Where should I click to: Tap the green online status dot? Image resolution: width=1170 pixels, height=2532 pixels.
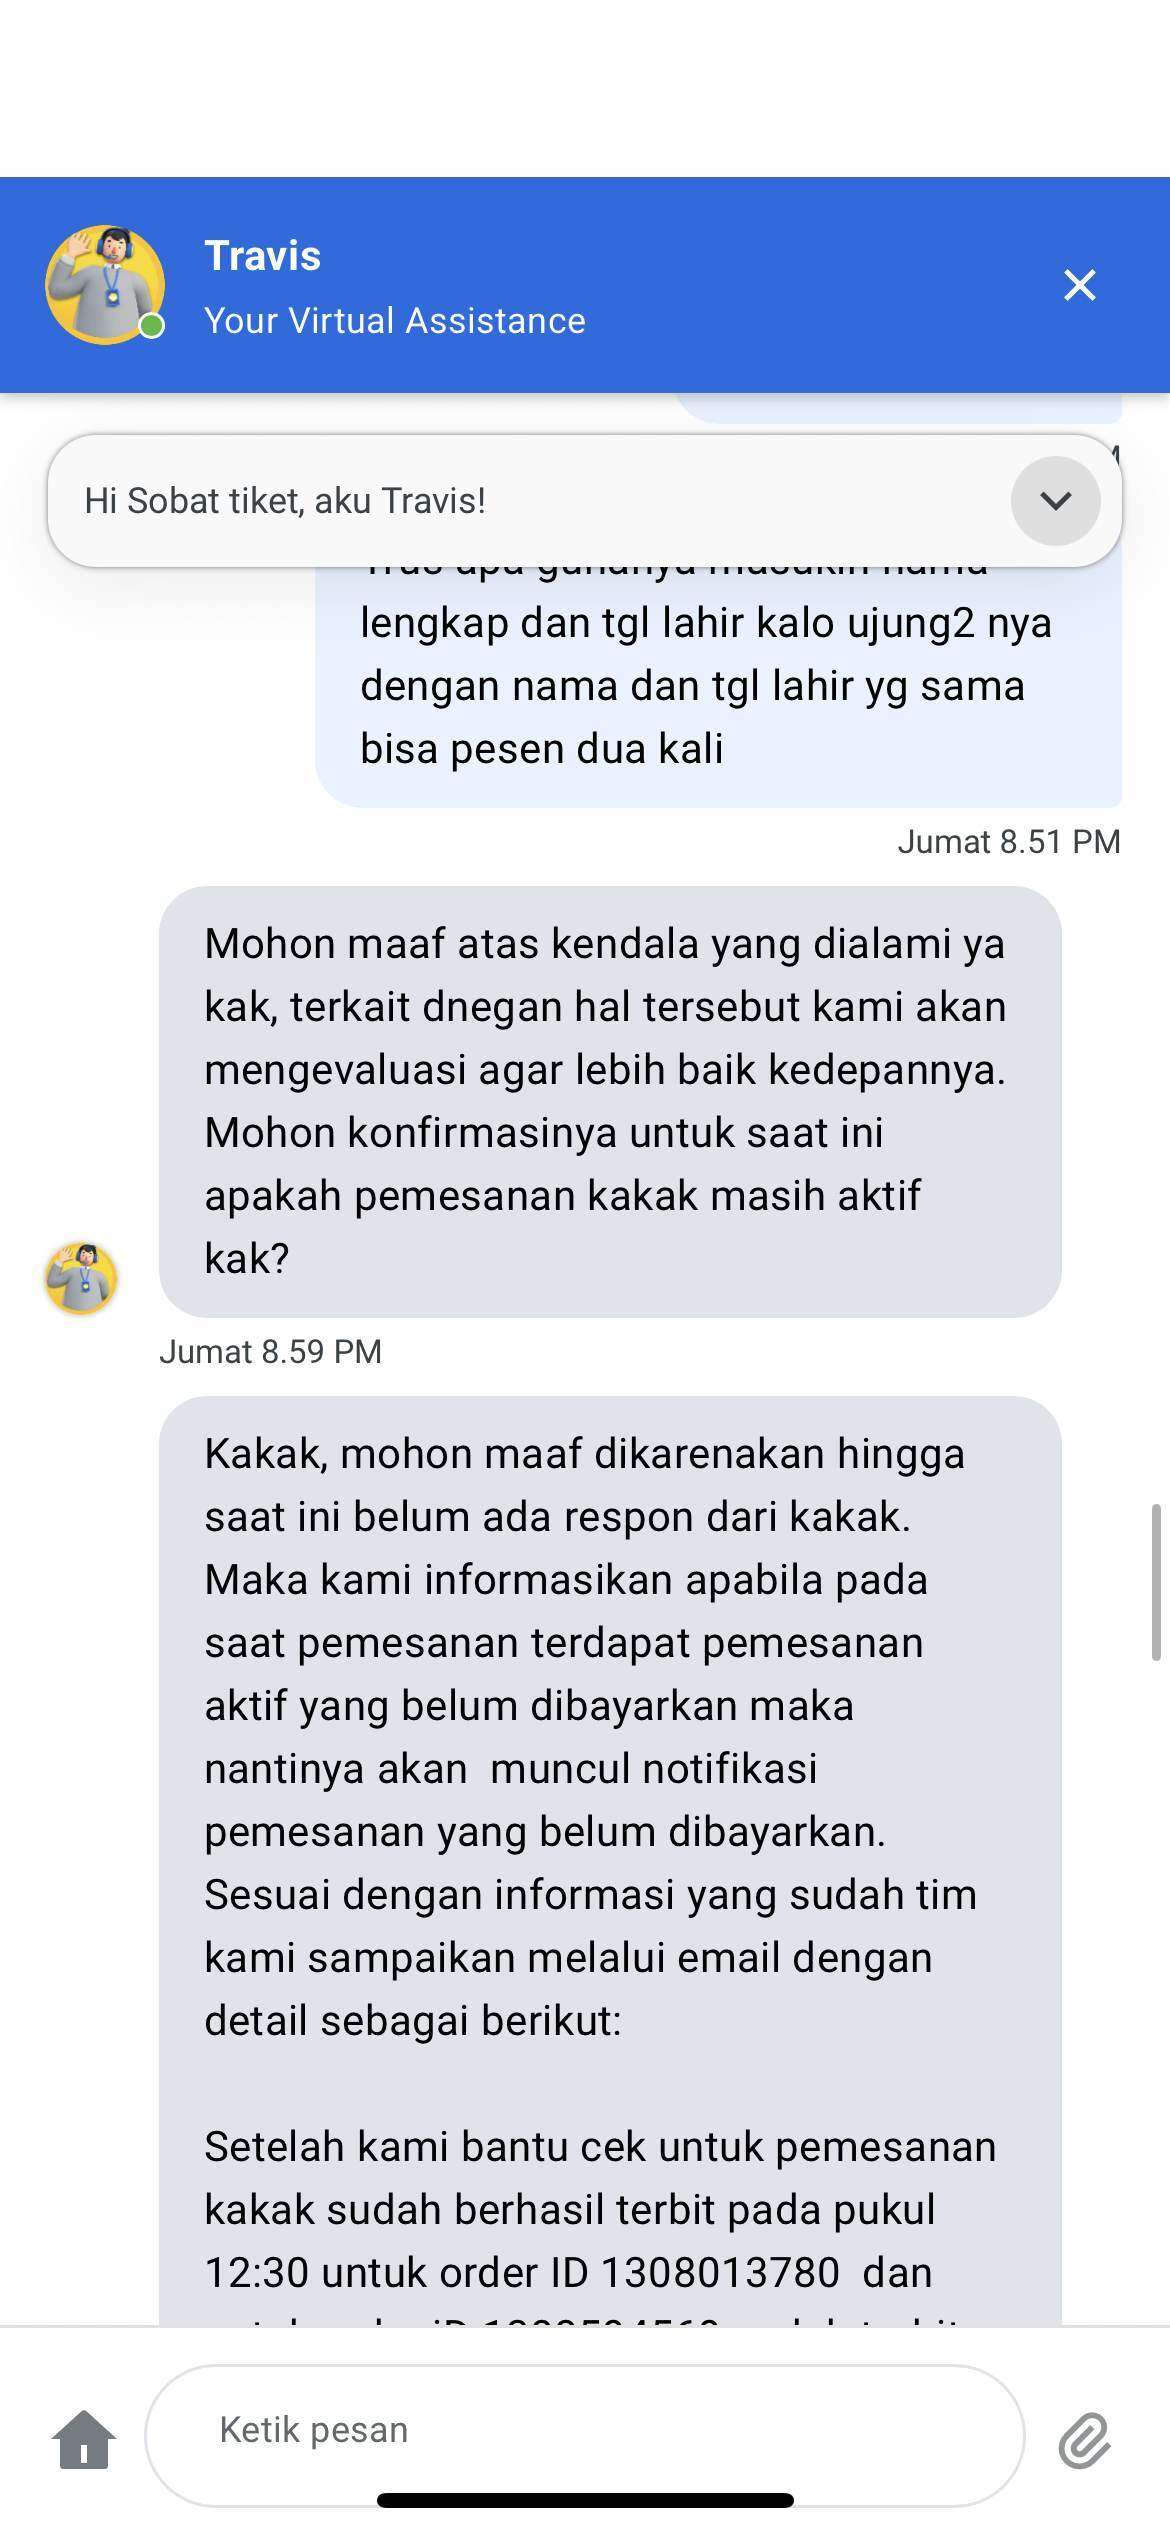pos(151,326)
